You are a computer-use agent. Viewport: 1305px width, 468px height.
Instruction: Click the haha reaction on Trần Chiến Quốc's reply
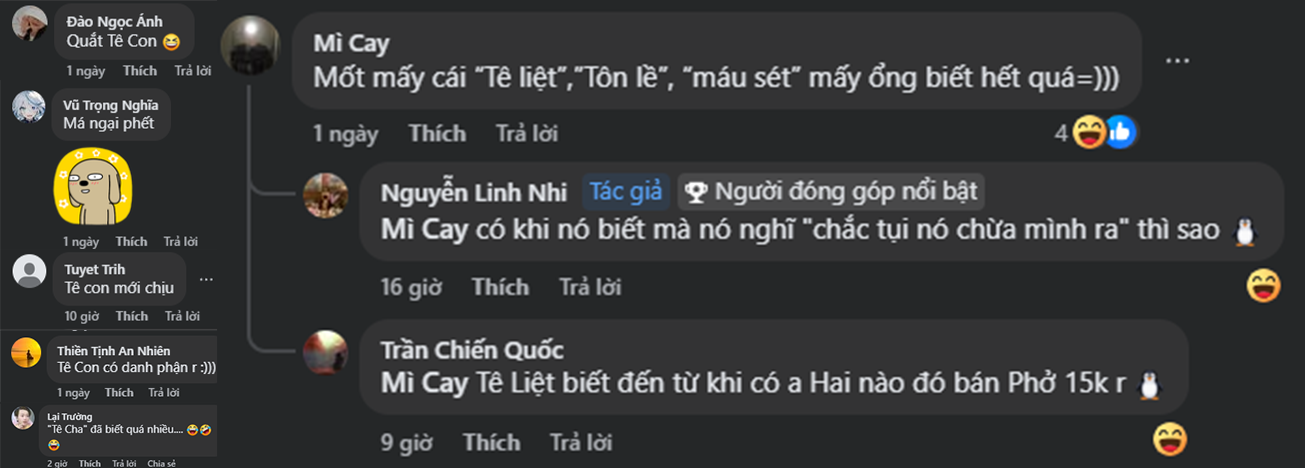tap(1169, 438)
